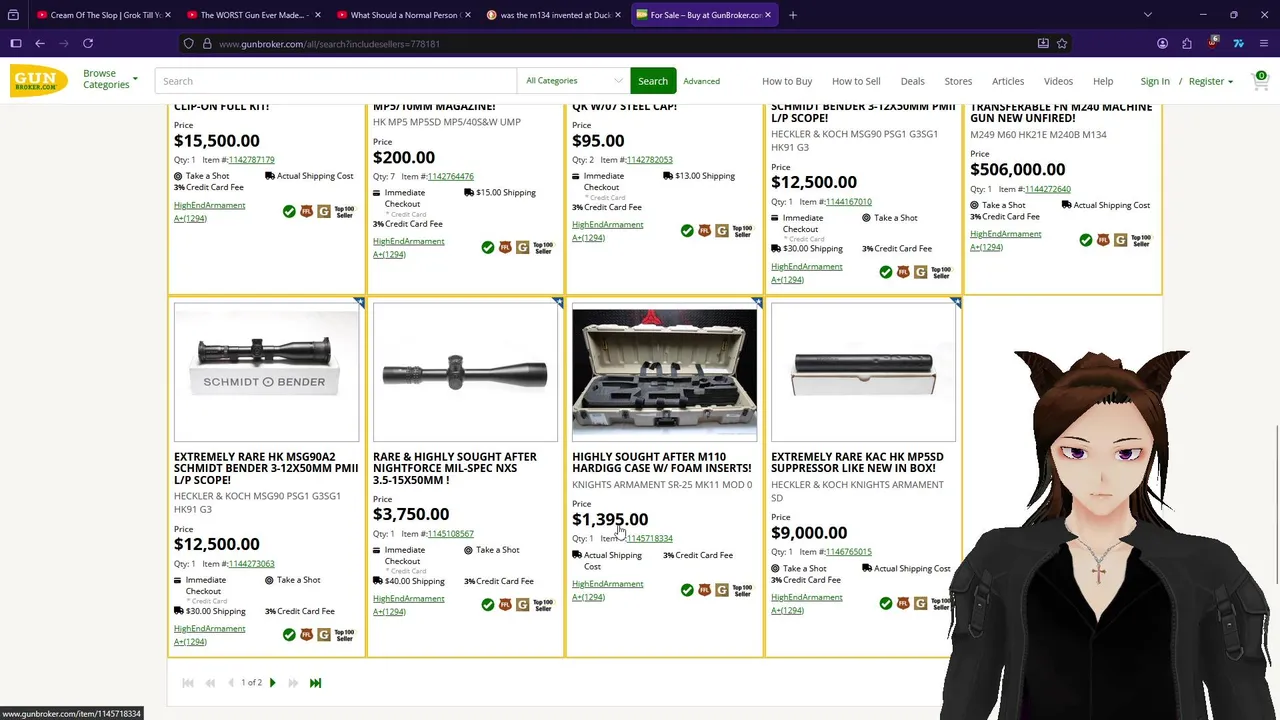This screenshot has height=720, width=1280.
Task: Open the Videos menu item
Action: (x=1058, y=81)
